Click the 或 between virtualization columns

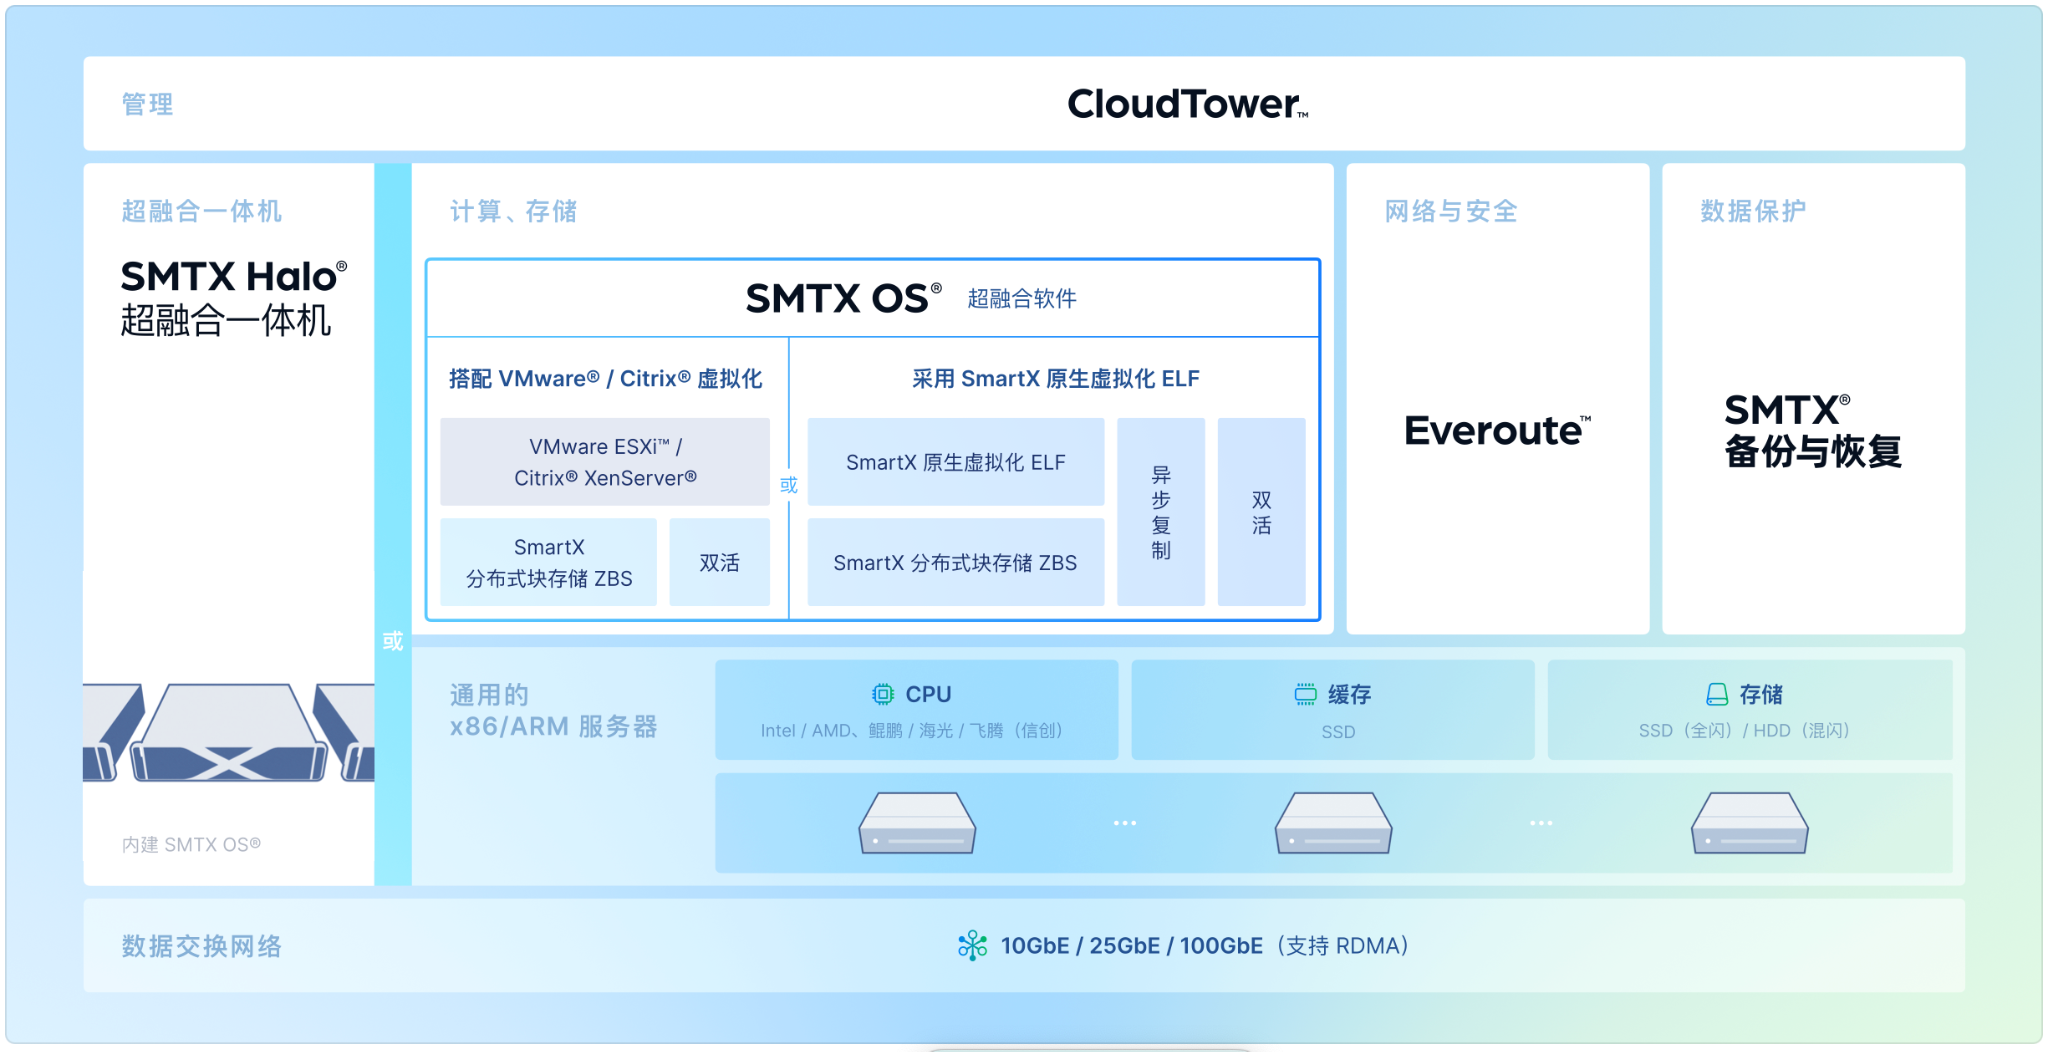[x=789, y=485]
